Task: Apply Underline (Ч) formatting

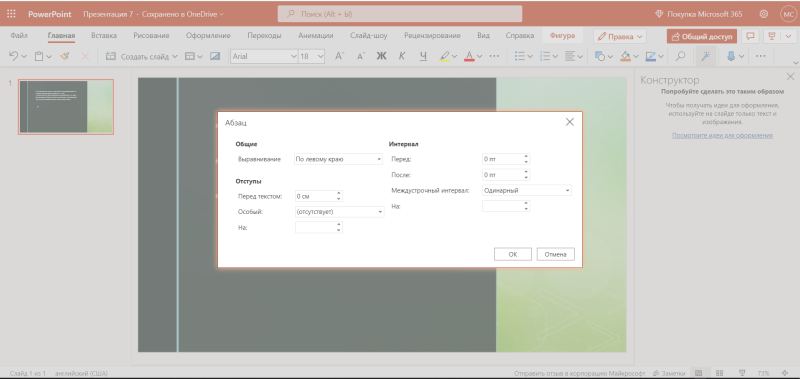Action: (423, 57)
